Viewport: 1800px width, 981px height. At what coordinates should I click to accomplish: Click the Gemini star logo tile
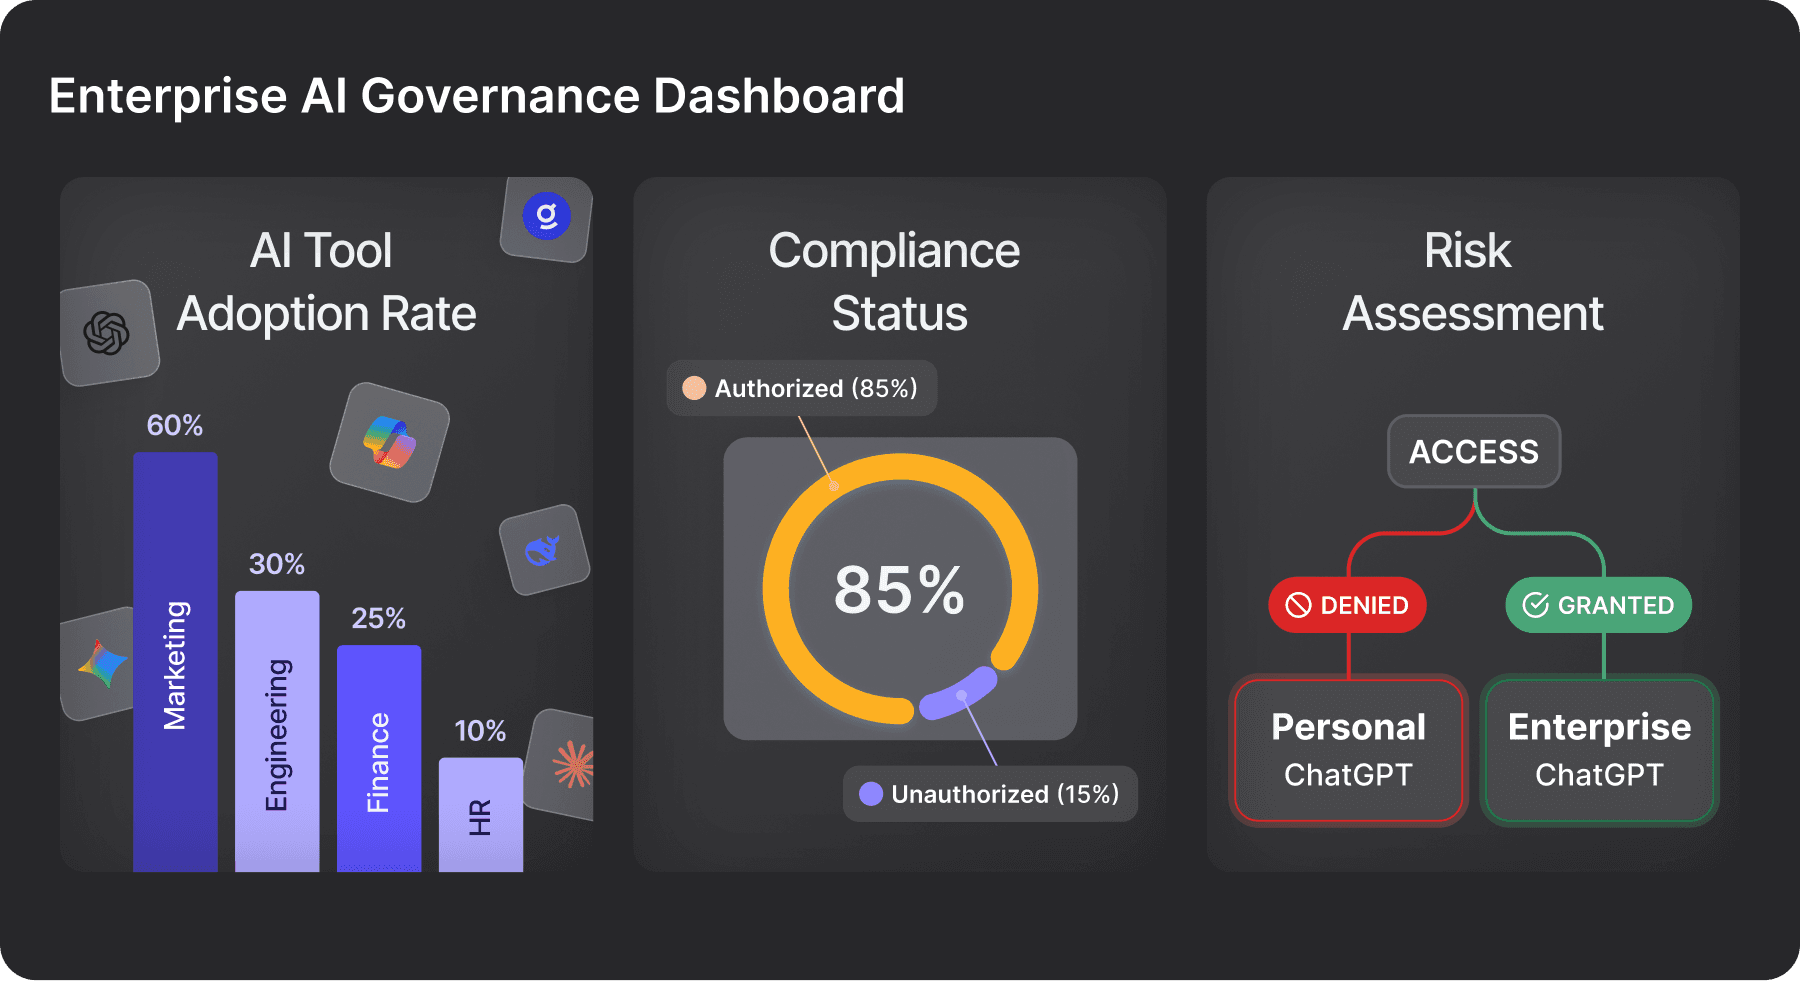pos(99,663)
